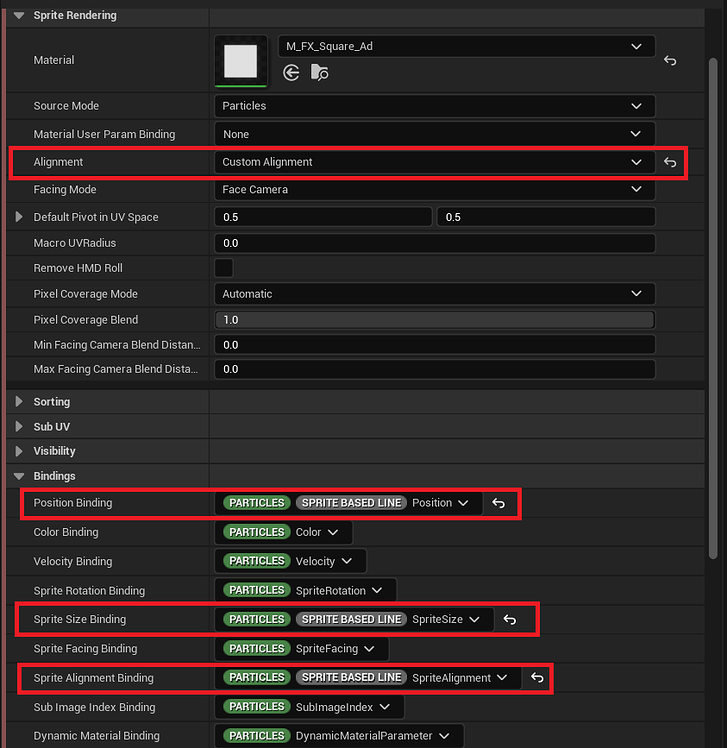Screen dimensions: 727x748
Task: Open the SubImageIndex binding dropdown
Action: (310, 707)
